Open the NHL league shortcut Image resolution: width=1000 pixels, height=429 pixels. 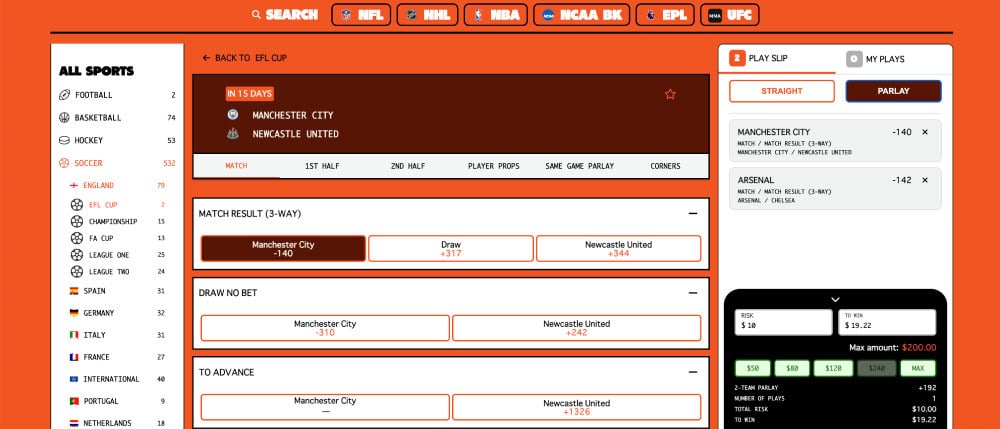click(427, 15)
